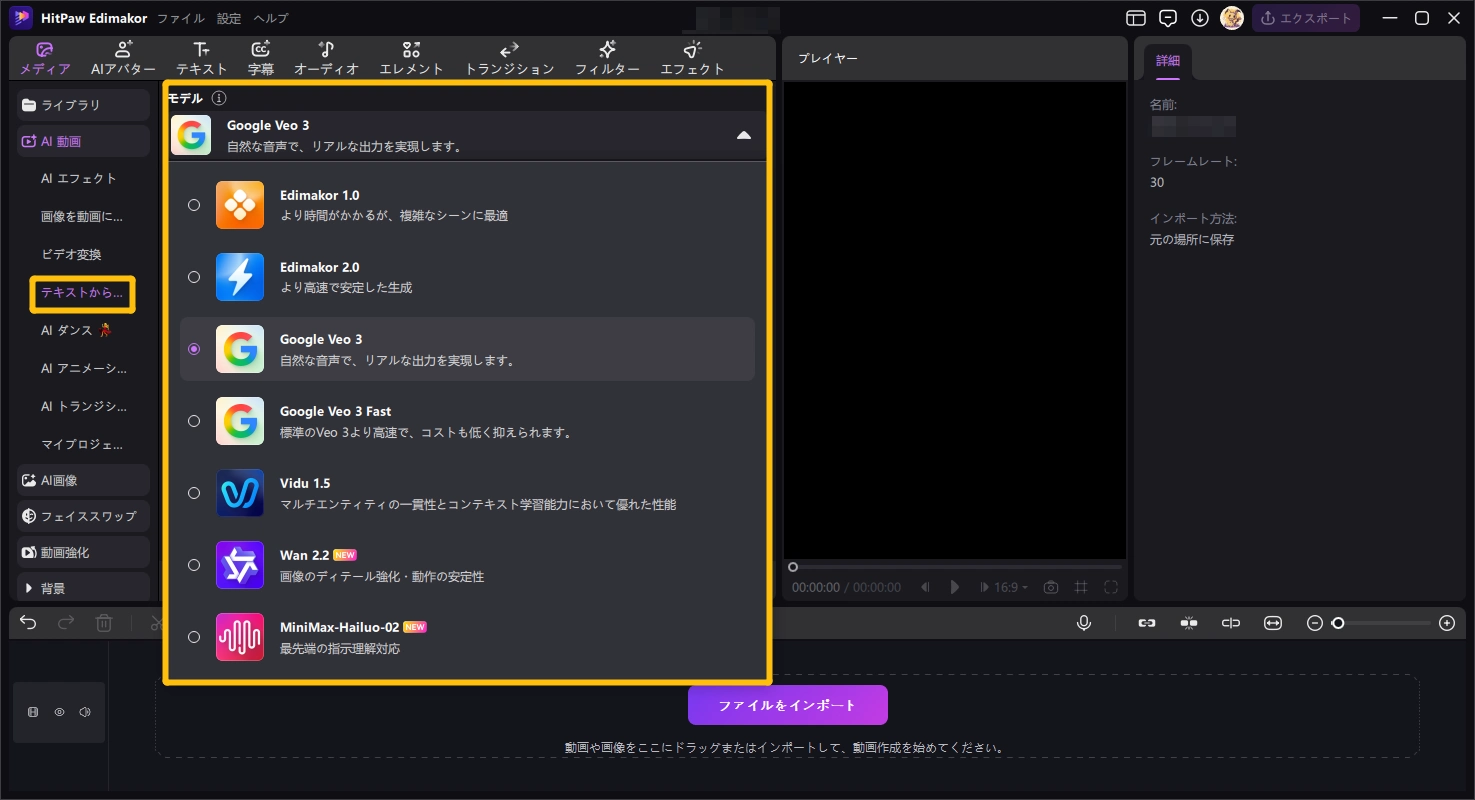Adjust the timeline zoom slider
1475x800 pixels.
click(1339, 622)
